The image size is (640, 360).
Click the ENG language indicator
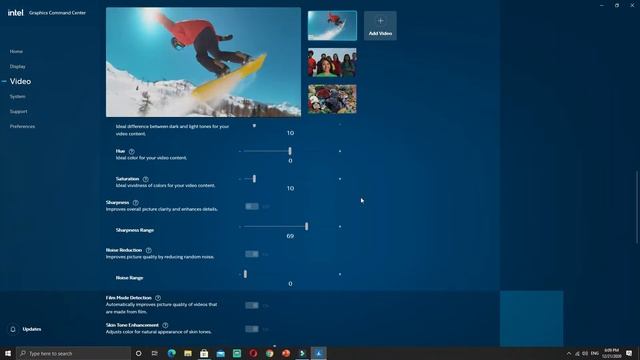coord(595,353)
